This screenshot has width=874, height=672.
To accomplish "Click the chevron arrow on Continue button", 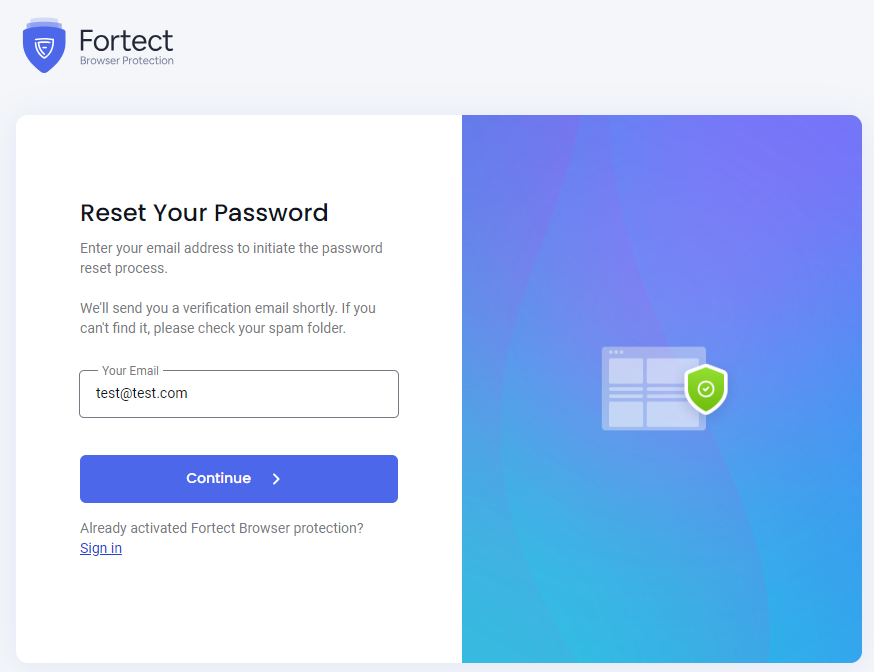I will 276,479.
